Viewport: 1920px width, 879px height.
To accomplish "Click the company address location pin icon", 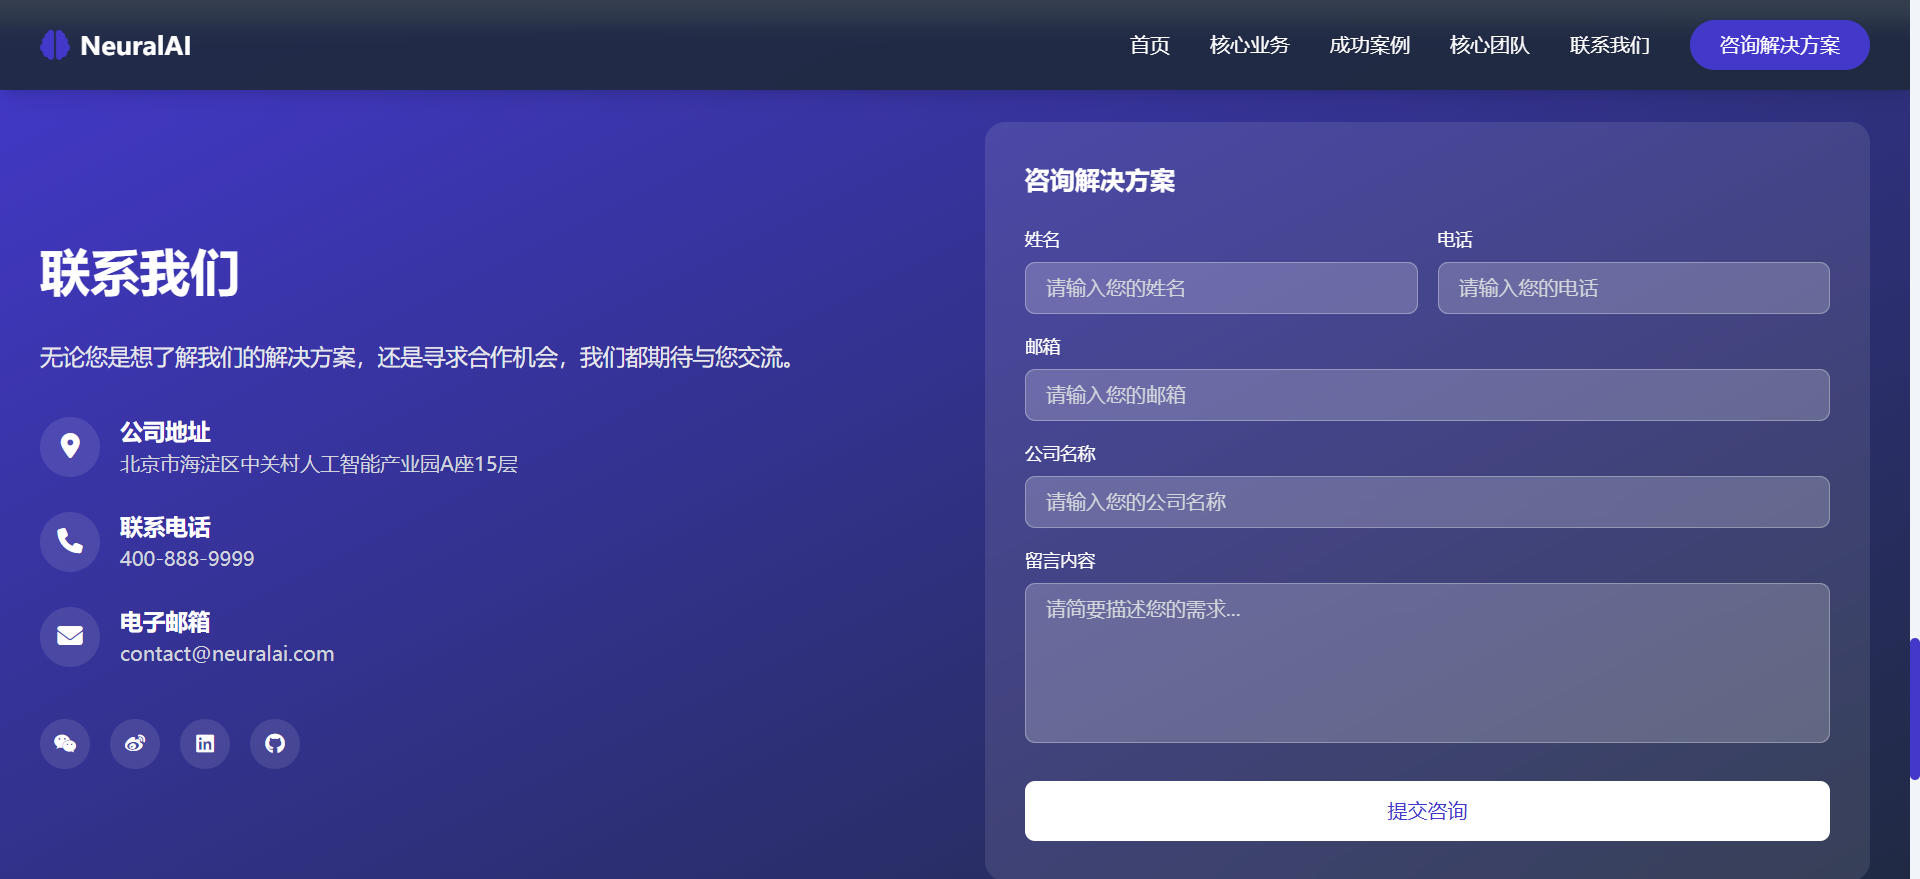I will (70, 446).
